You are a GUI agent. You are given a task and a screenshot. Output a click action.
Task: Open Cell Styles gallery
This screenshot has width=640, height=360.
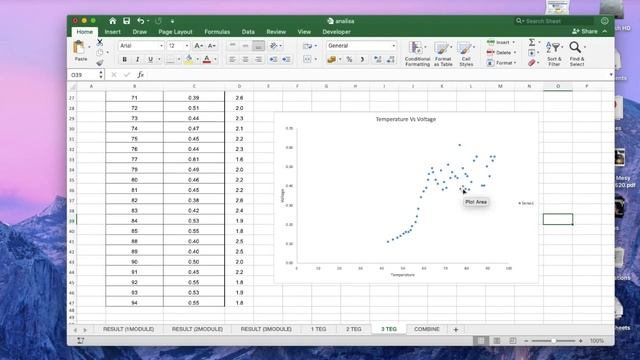(x=466, y=53)
